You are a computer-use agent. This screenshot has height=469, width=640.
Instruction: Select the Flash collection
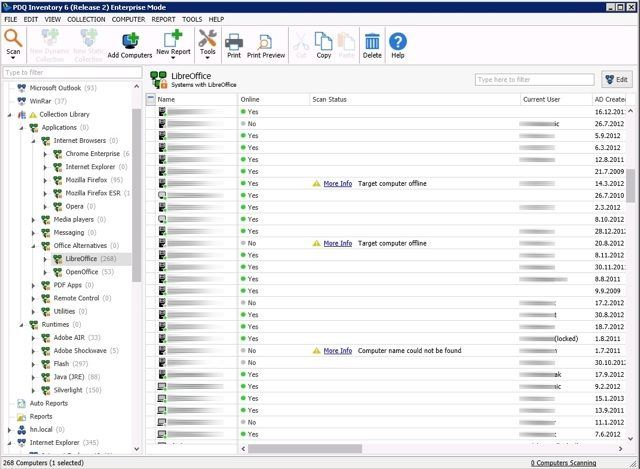[x=64, y=363]
